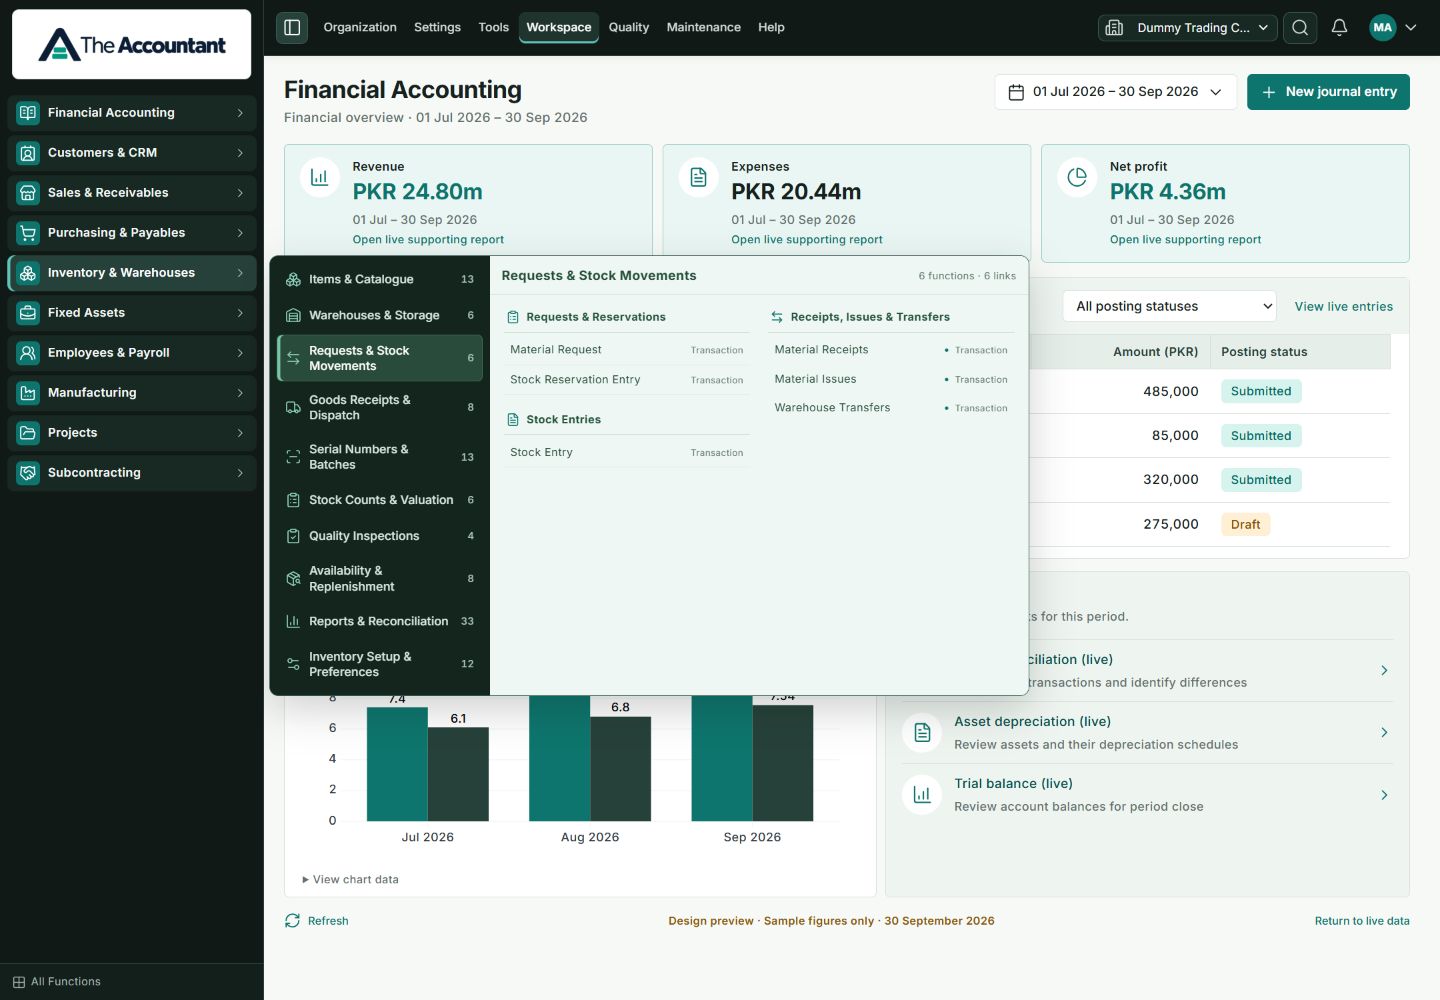Click the Subcontracting icon
The height and width of the screenshot is (1000, 1440).
coord(28,473)
